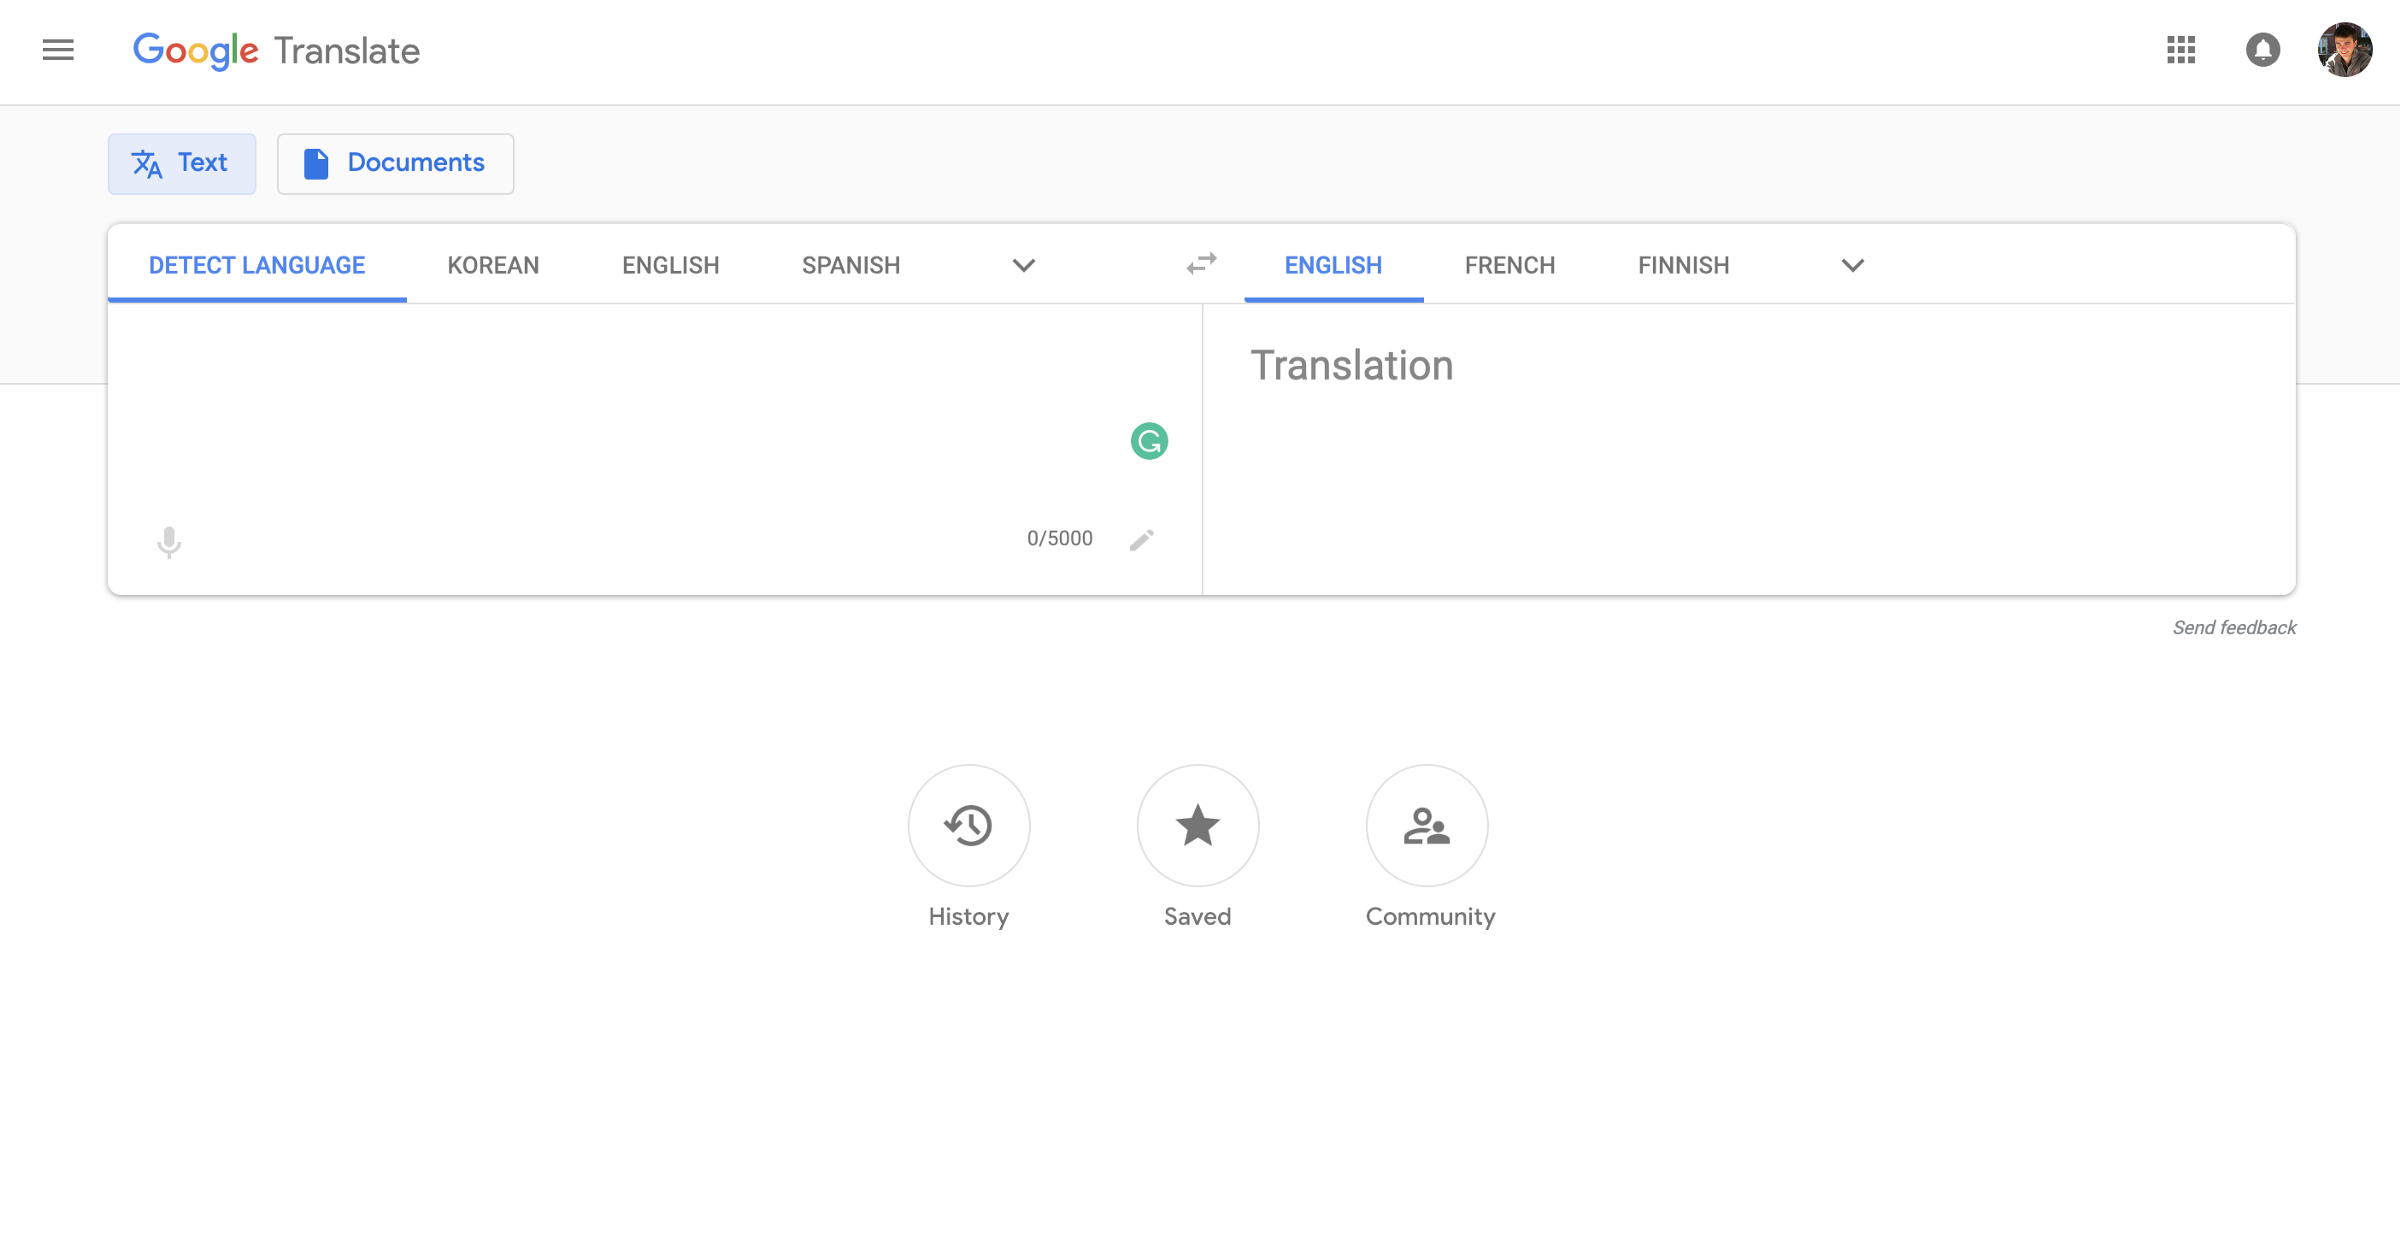Switch to Documents translation mode
This screenshot has height=1258, width=2400.
pyautogui.click(x=395, y=163)
